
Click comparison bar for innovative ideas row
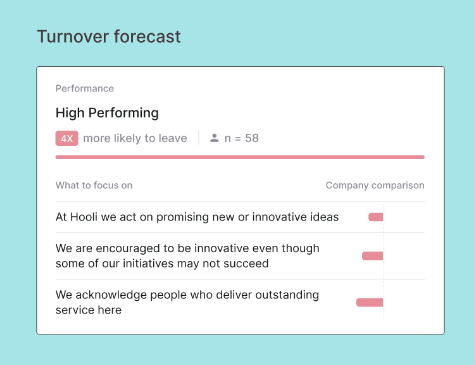click(x=376, y=217)
